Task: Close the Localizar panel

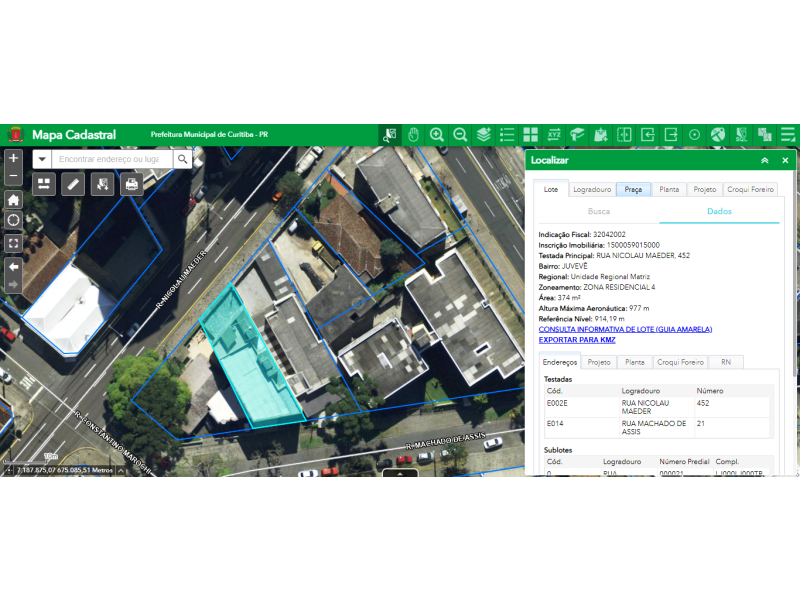Action: click(785, 160)
